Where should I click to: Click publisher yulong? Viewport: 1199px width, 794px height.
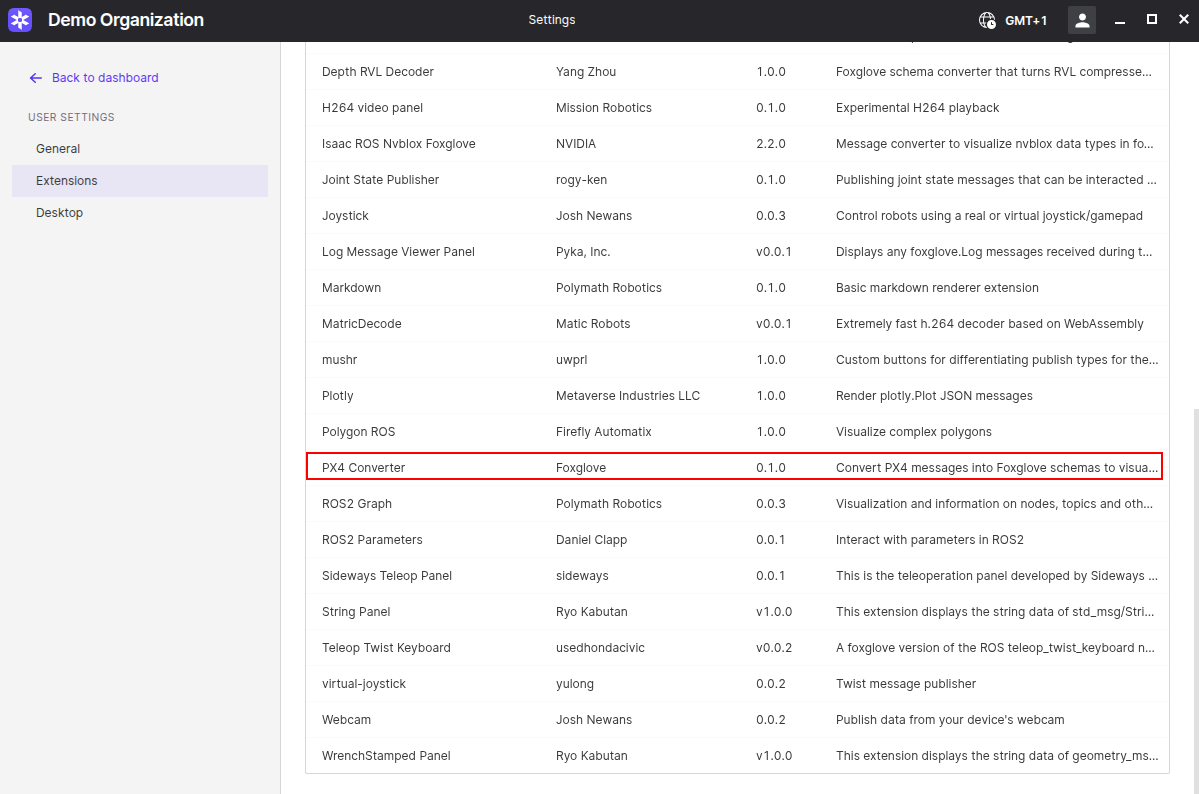tap(574, 683)
